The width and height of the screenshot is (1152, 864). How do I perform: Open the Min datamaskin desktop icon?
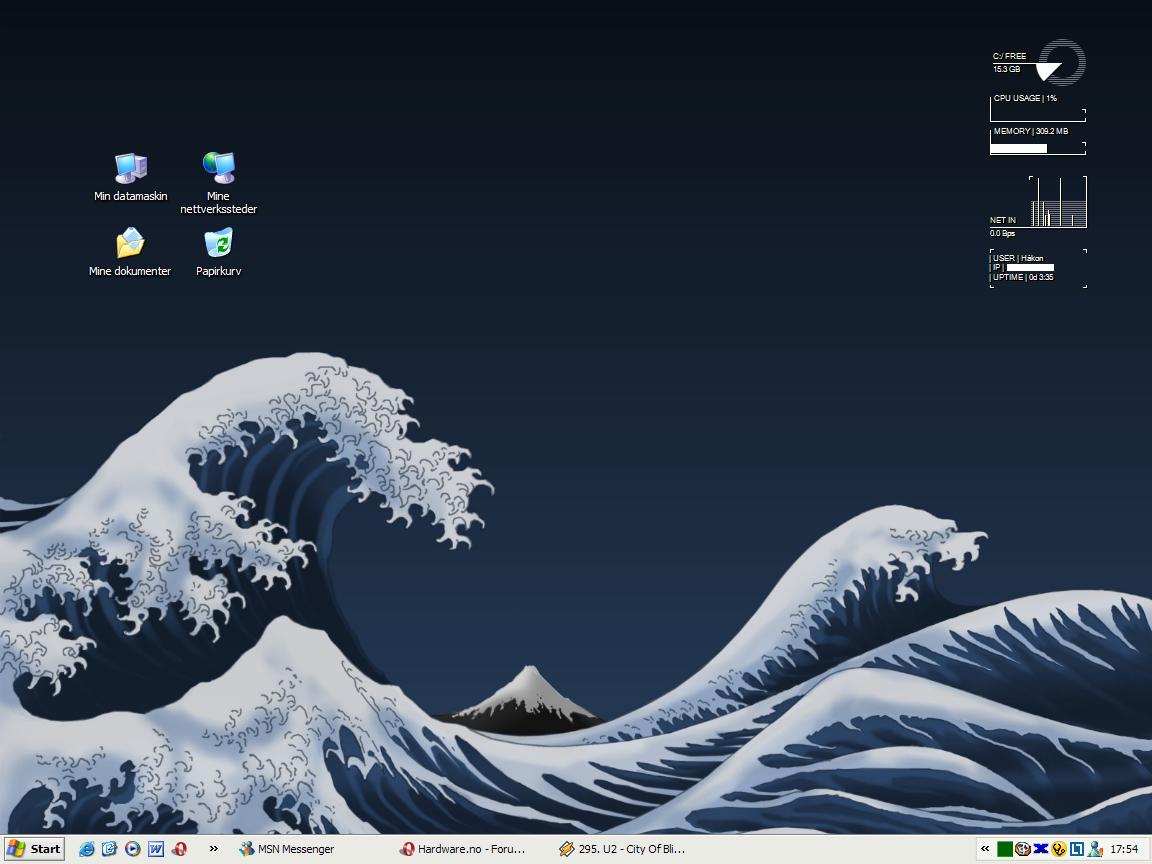pyautogui.click(x=131, y=176)
